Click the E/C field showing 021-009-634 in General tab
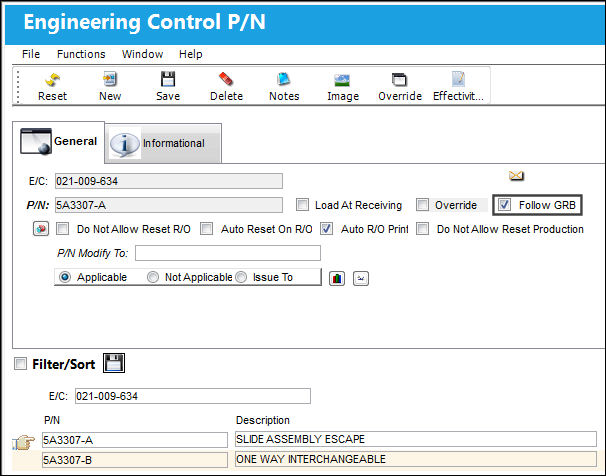 169,181
